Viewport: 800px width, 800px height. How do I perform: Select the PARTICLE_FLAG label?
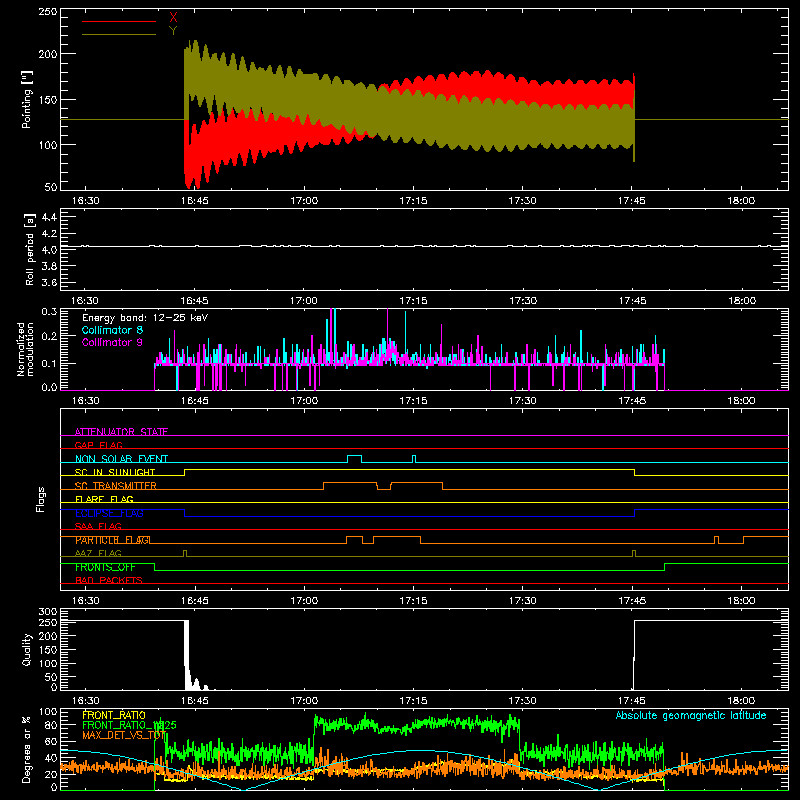point(113,540)
